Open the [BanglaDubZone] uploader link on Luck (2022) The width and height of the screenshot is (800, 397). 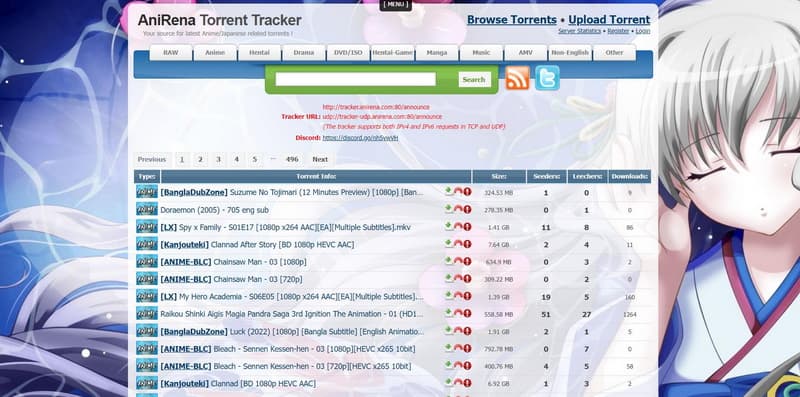[194, 332]
